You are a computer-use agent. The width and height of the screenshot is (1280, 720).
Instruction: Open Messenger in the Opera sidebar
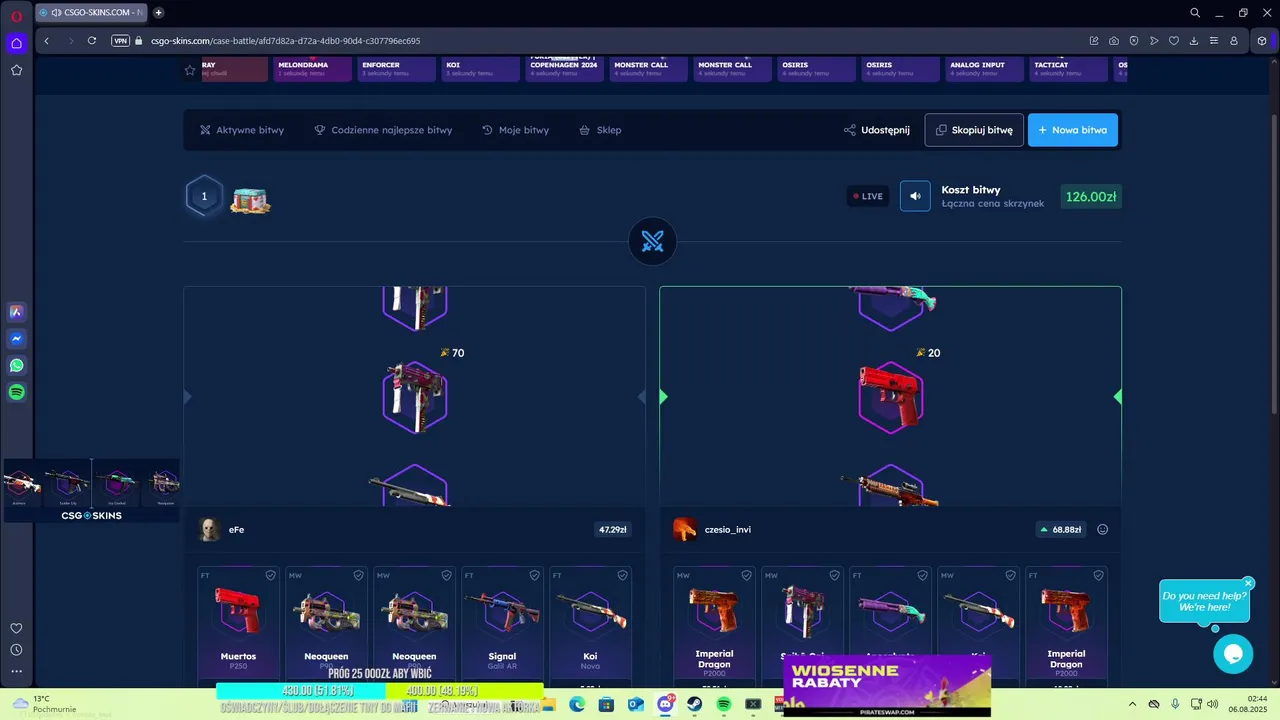pyautogui.click(x=16, y=339)
